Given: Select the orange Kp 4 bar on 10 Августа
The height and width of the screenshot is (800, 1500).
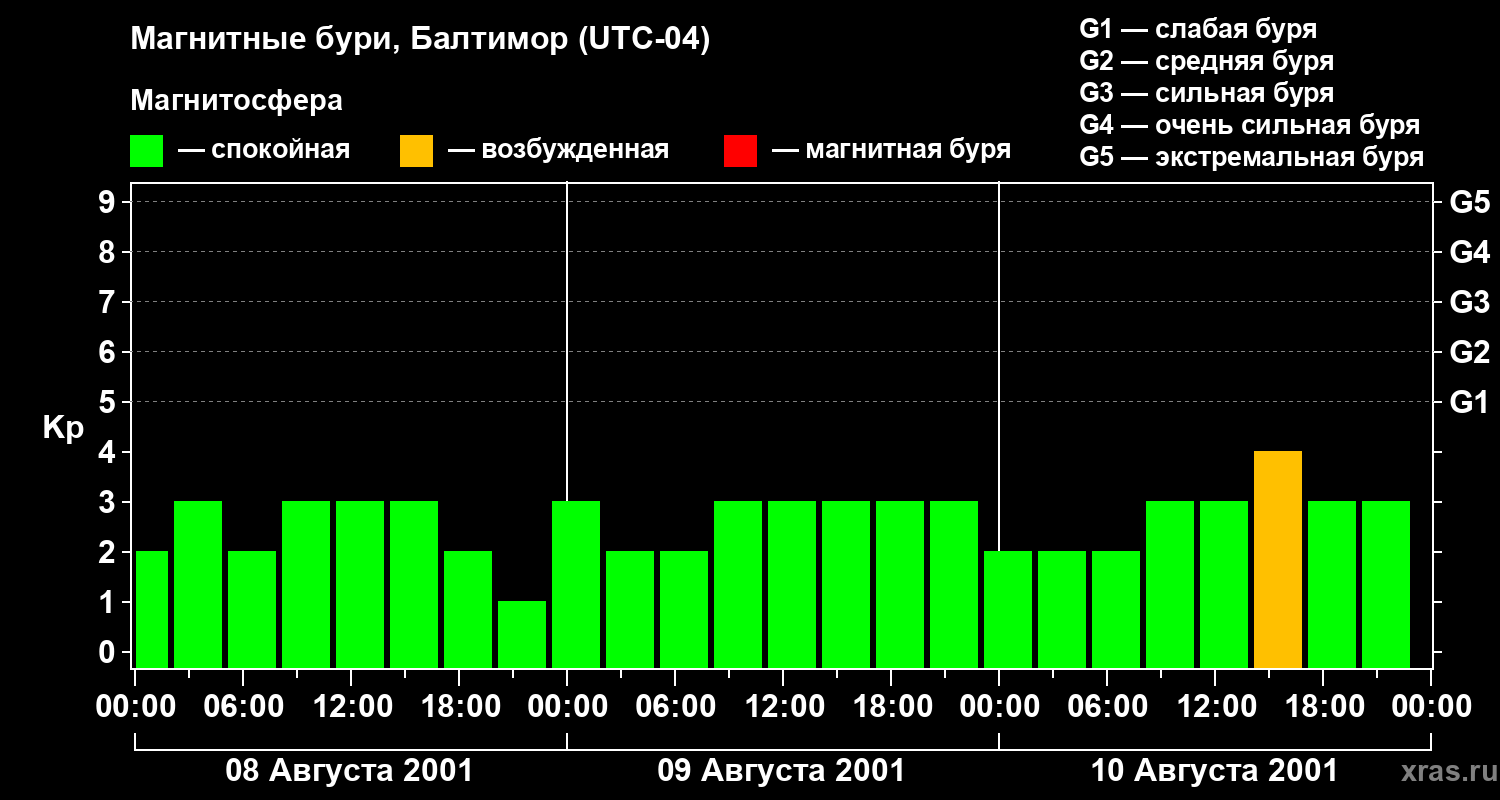Looking at the screenshot, I should 1278,559.
